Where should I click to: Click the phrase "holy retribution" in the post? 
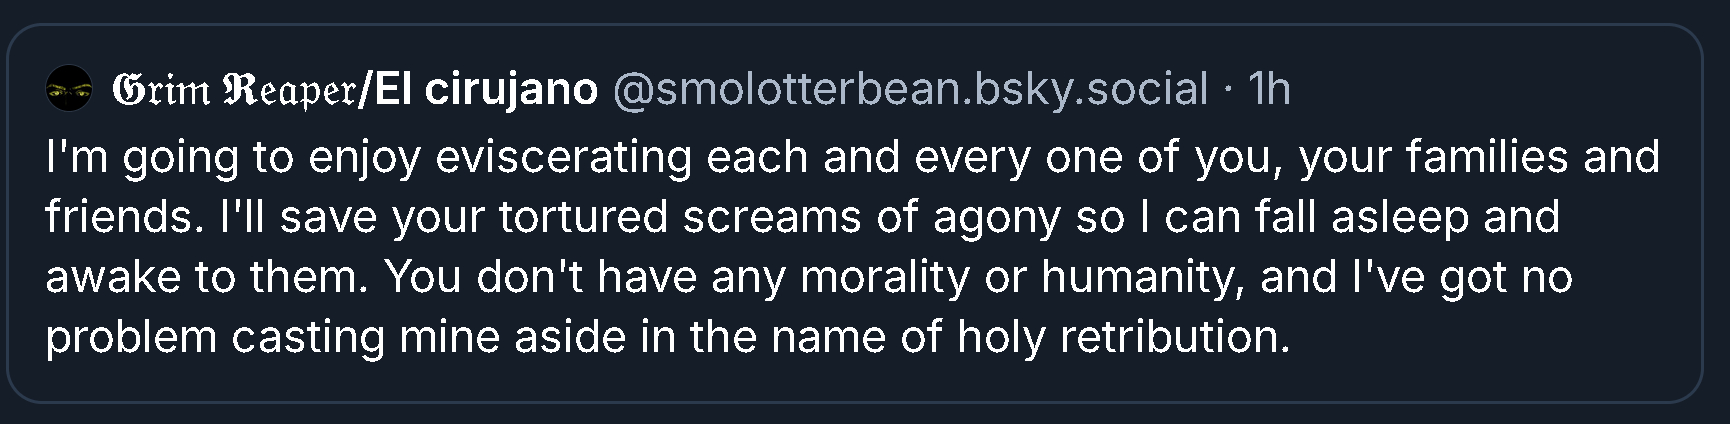(x=1122, y=336)
